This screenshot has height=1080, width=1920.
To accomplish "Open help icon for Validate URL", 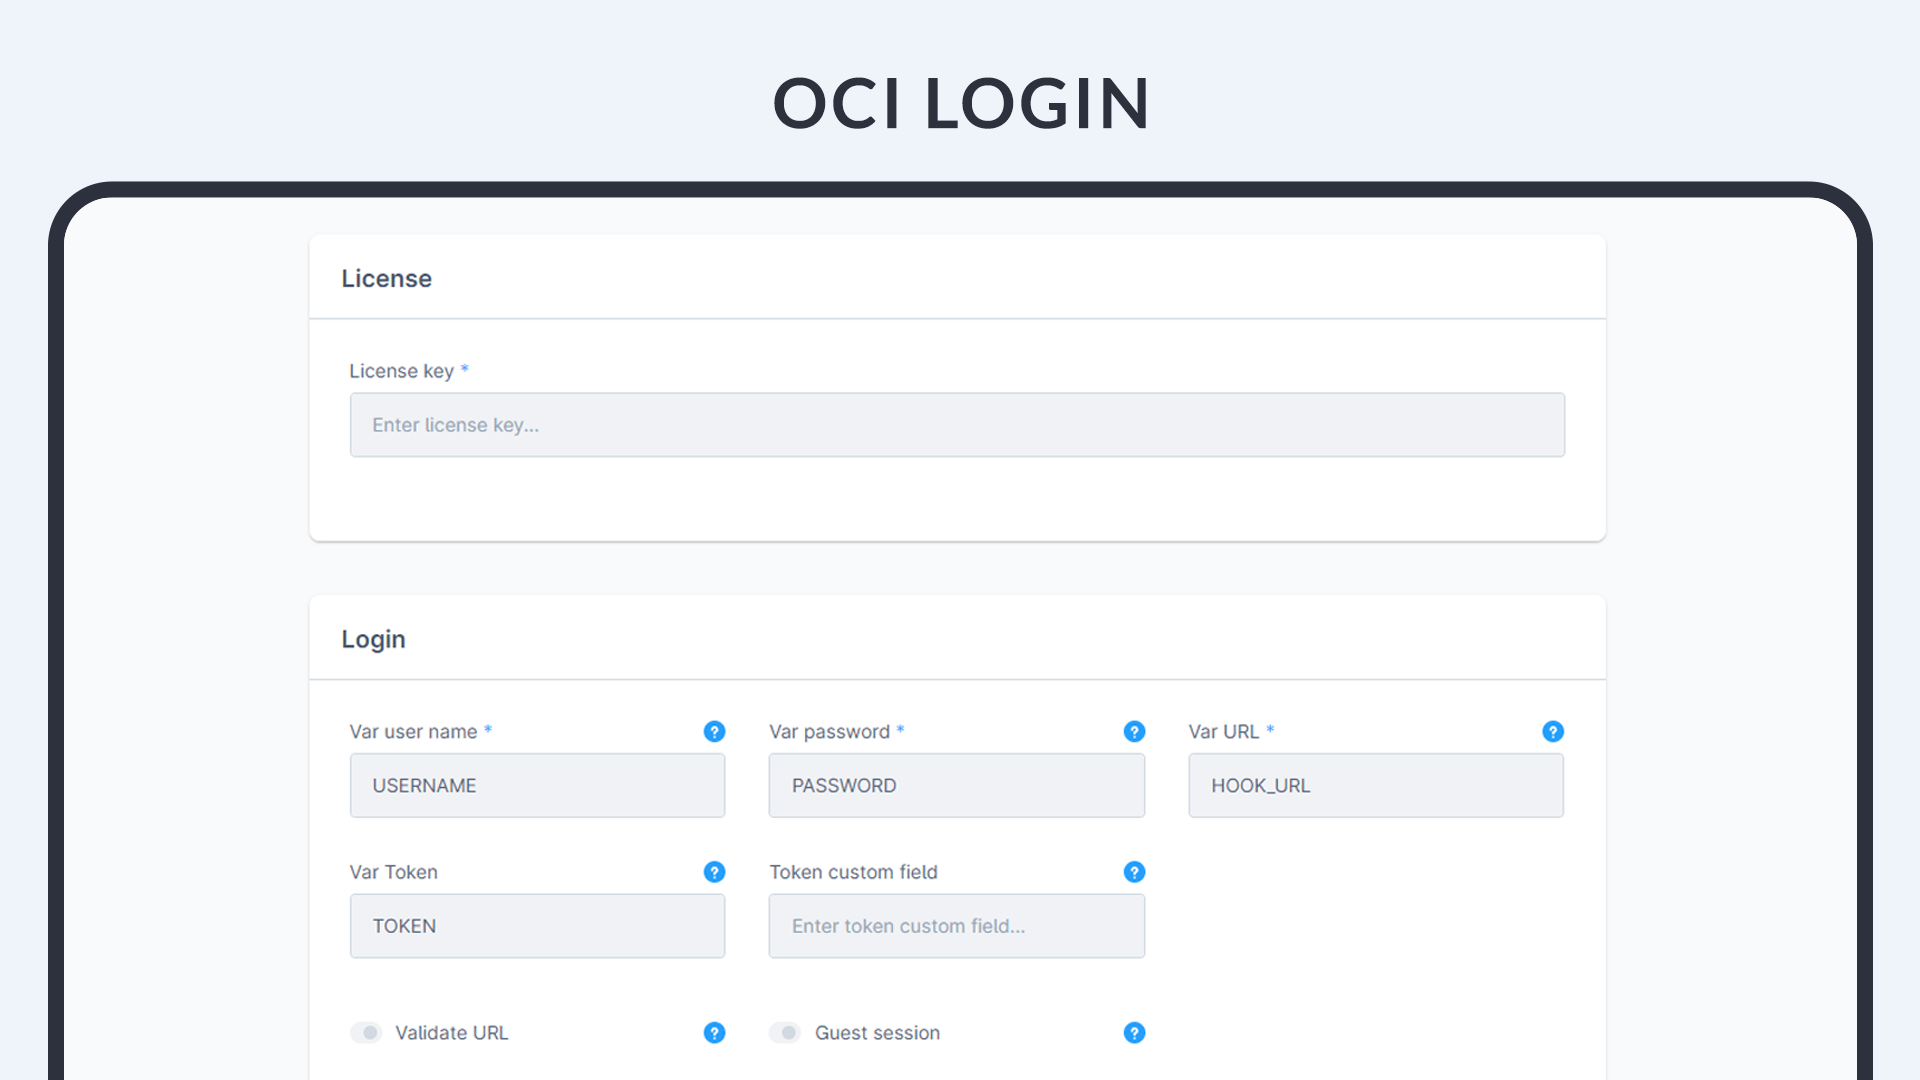I will pyautogui.click(x=714, y=1032).
